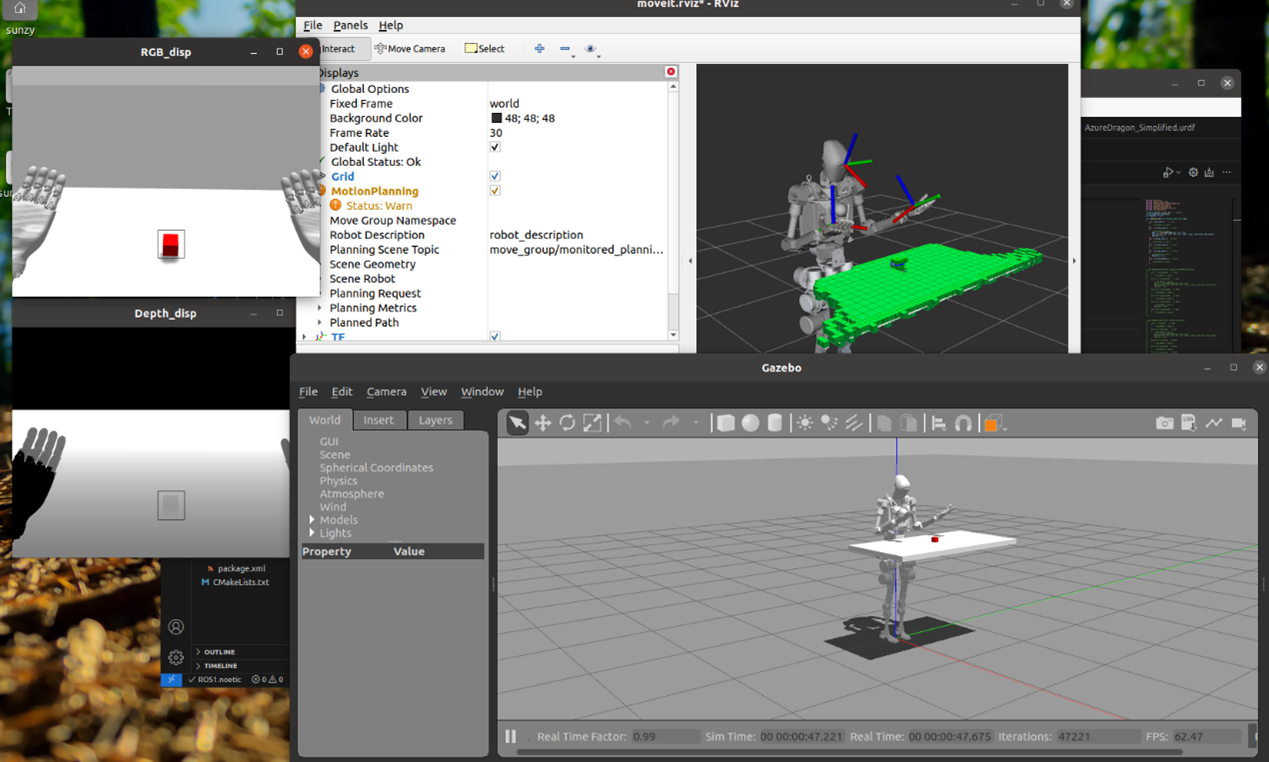Screen dimensions: 1269x762
Task: Open the Panels menu in RViz
Action: (350, 25)
